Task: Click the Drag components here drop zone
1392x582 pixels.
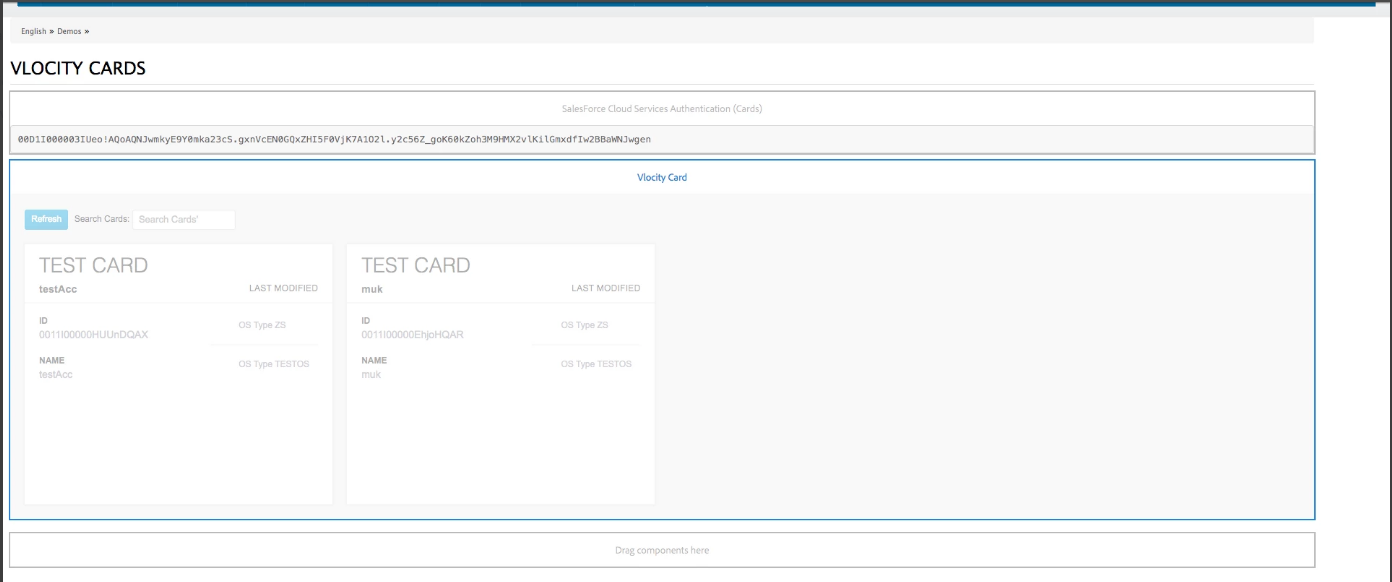Action: 662,550
